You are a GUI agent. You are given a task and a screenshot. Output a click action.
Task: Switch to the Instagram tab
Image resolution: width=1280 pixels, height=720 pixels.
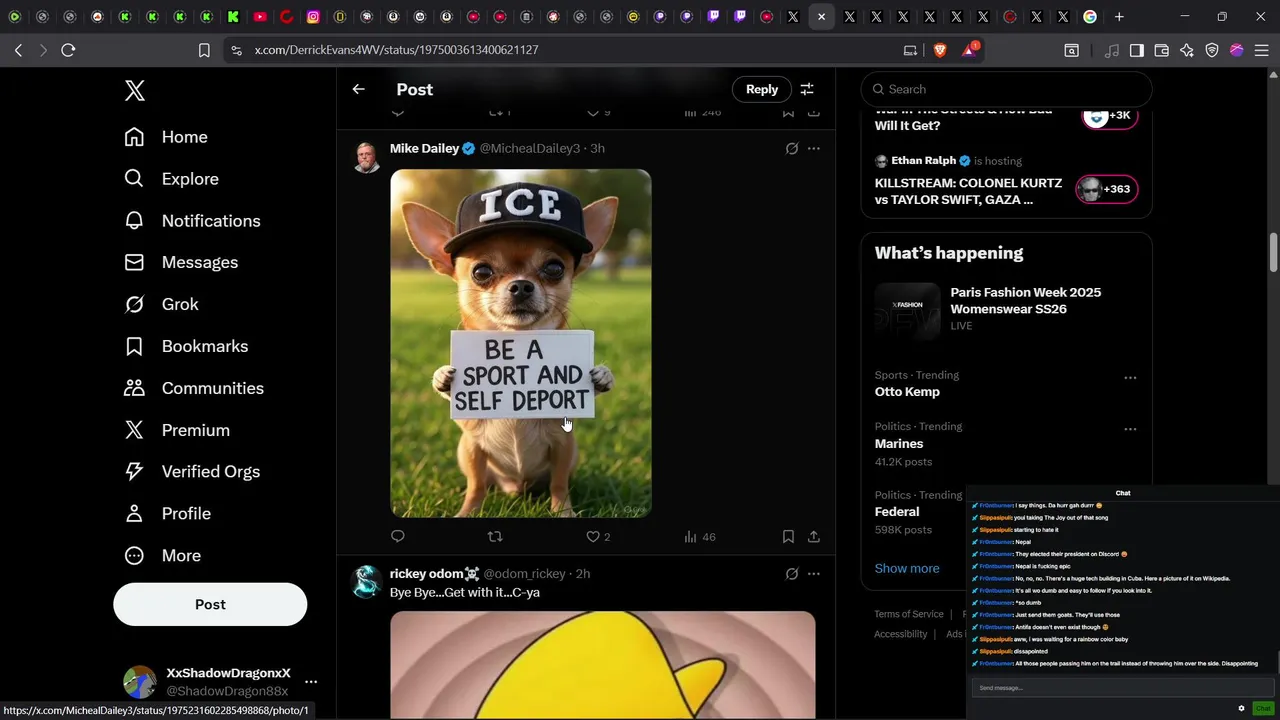pyautogui.click(x=313, y=17)
